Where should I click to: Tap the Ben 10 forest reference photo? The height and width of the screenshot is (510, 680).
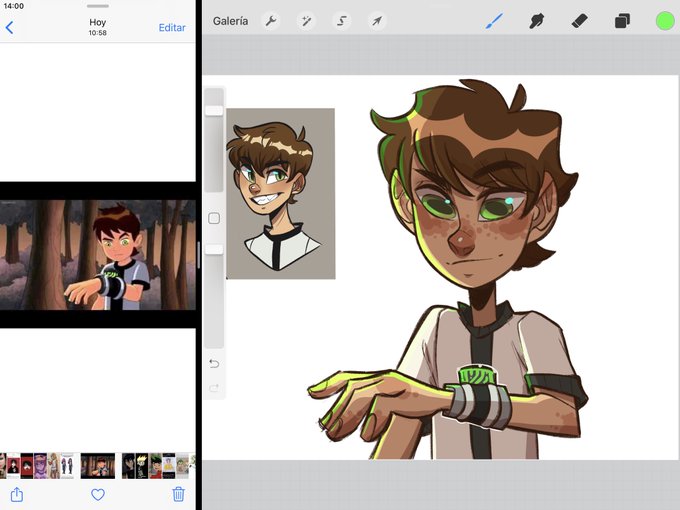point(98,255)
